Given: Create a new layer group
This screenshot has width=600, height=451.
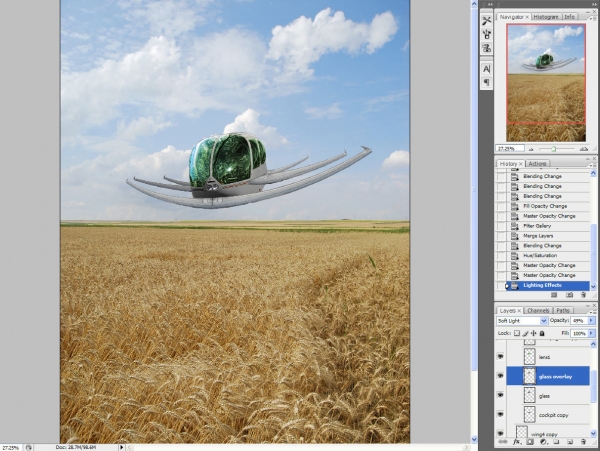Looking at the screenshot, I should point(556,441).
